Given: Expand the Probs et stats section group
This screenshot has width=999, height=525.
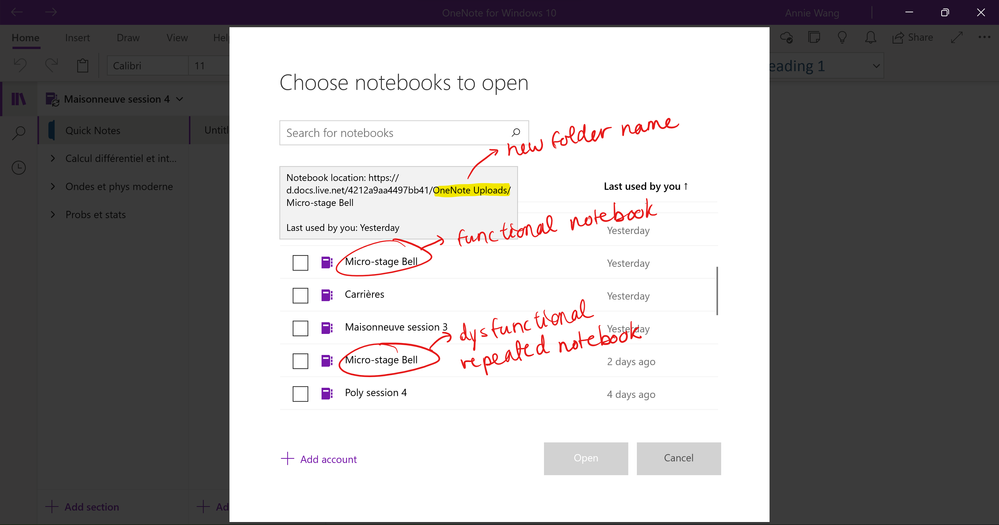Looking at the screenshot, I should (x=53, y=214).
